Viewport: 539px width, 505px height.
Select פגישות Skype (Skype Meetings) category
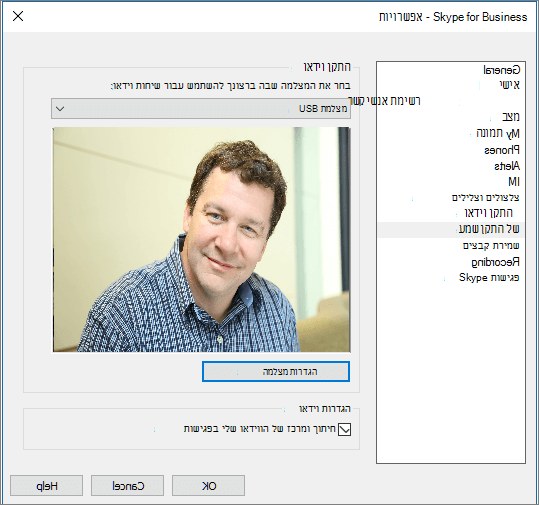pyautogui.click(x=489, y=277)
